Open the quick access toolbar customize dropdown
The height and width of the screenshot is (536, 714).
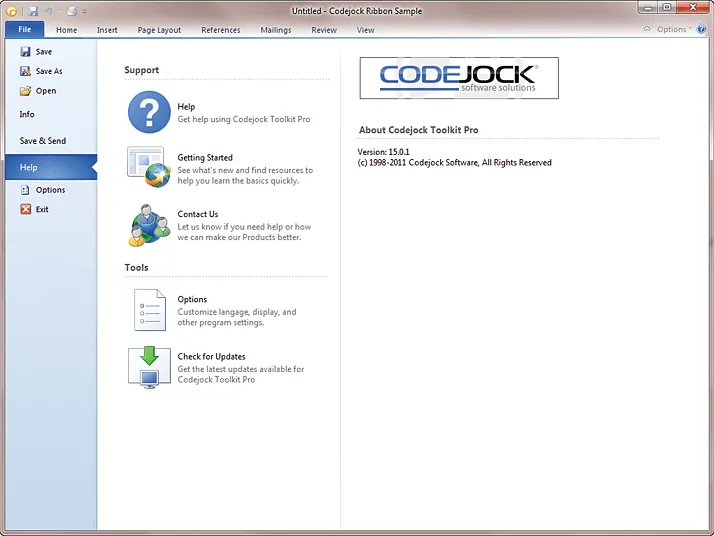coord(84,12)
